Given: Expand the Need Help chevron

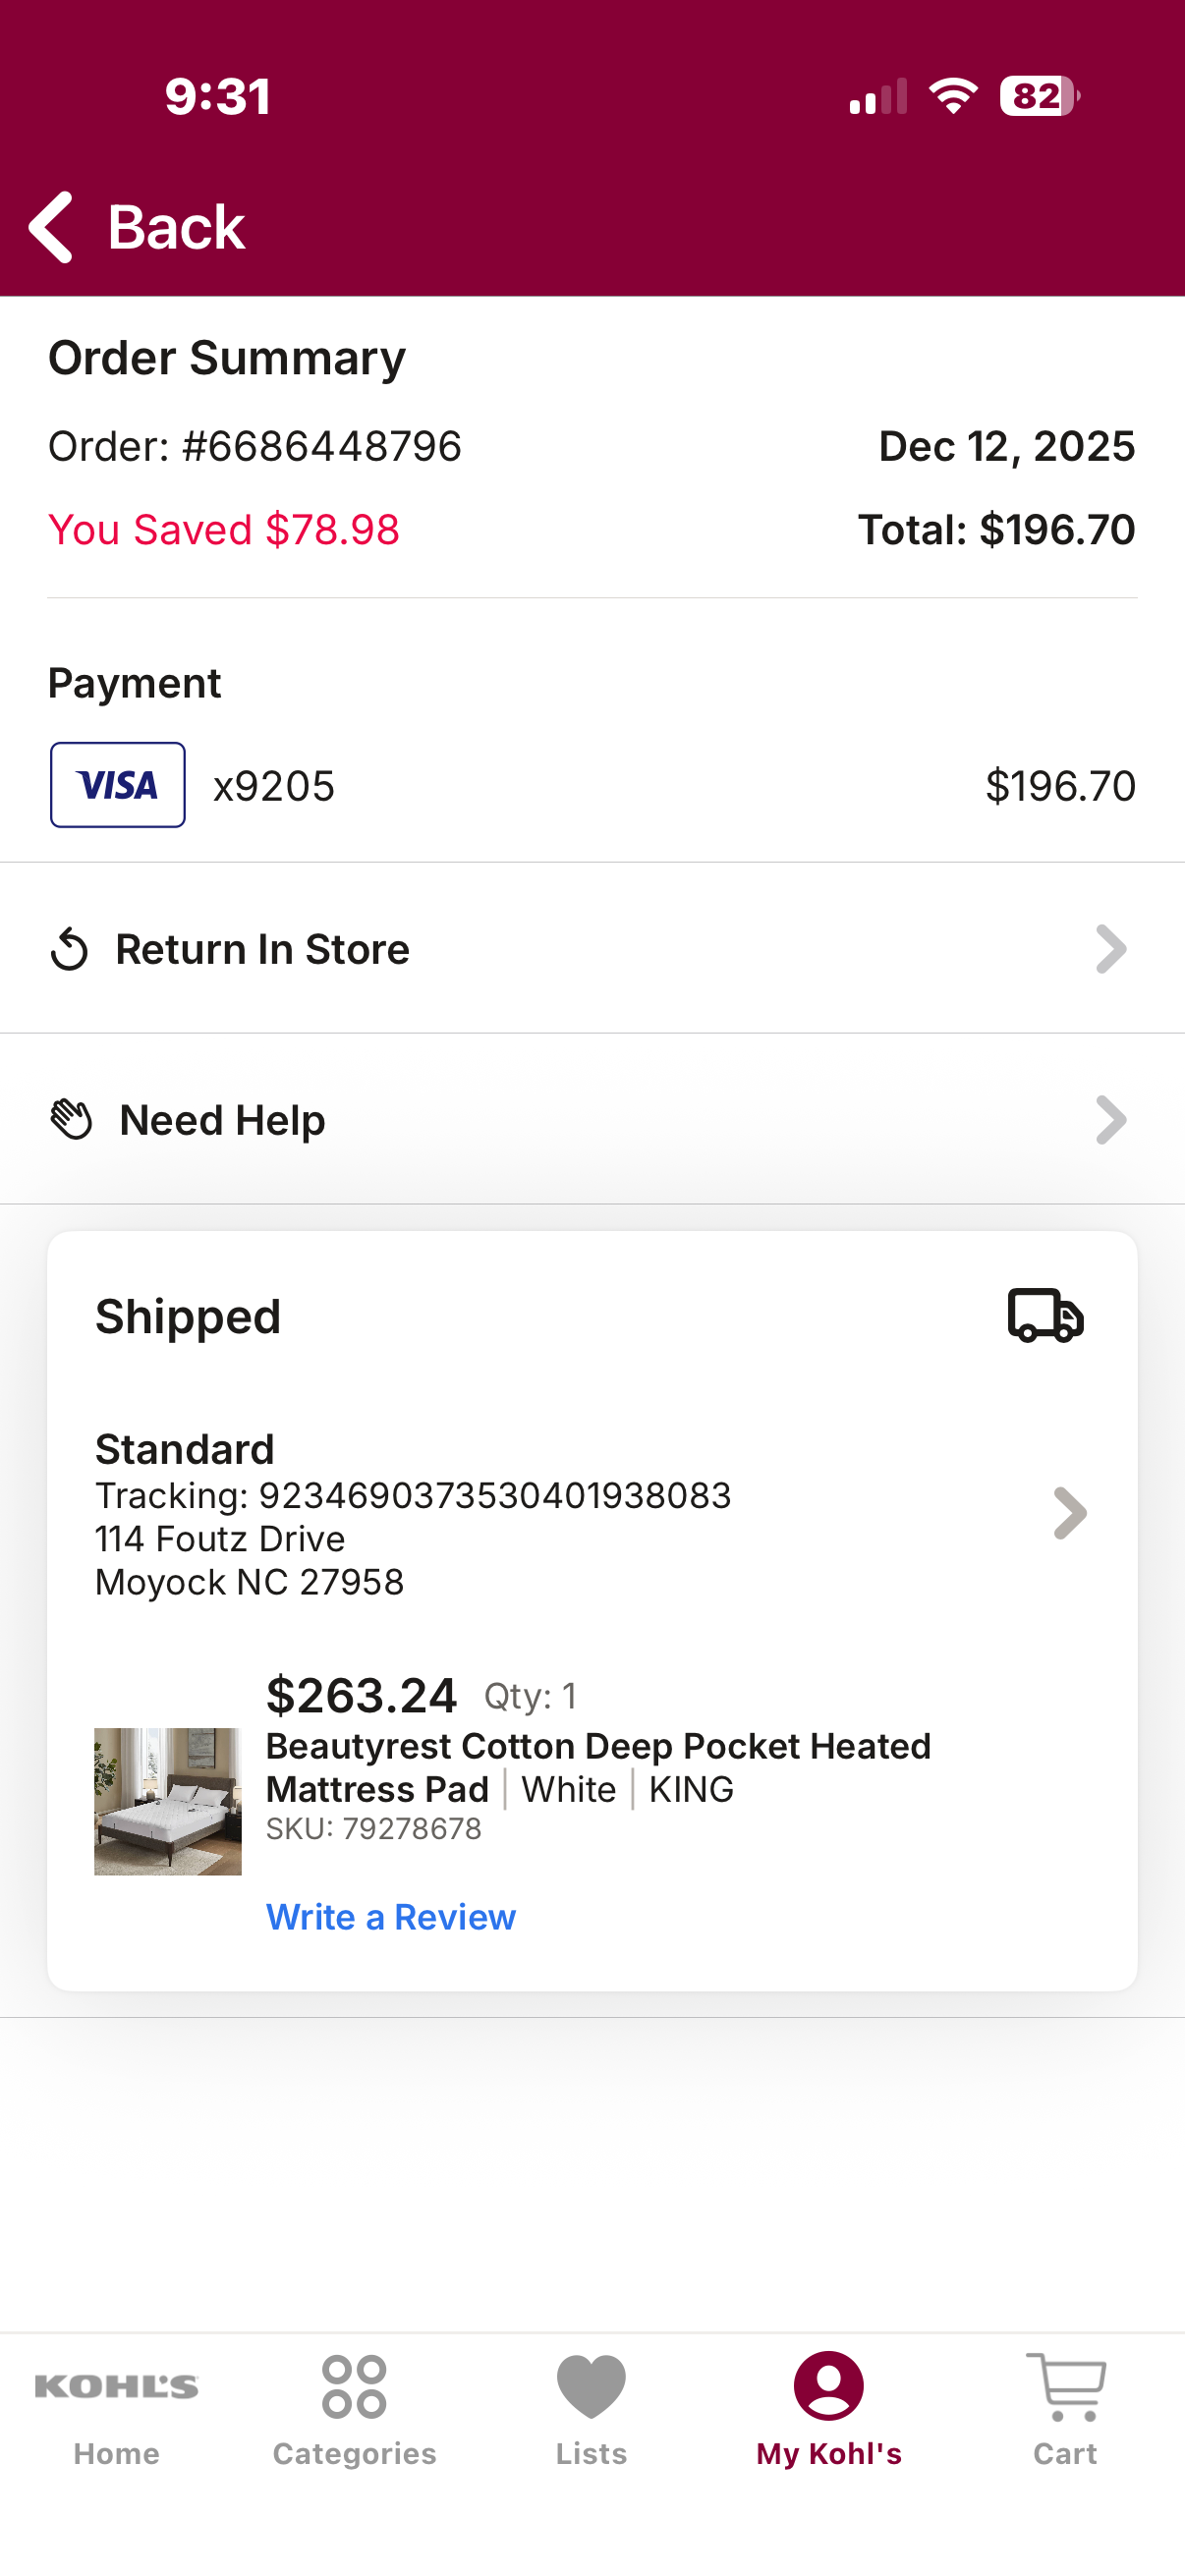Looking at the screenshot, I should pyautogui.click(x=1111, y=1120).
